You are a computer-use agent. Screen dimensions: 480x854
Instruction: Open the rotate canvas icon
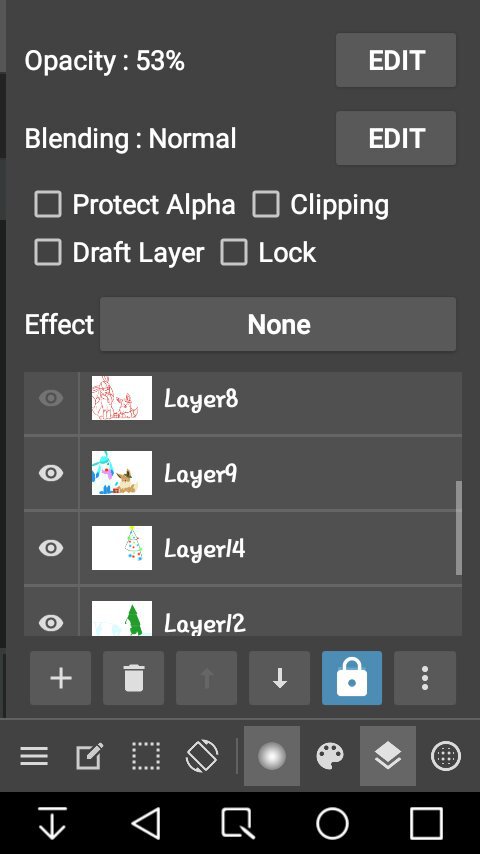[x=202, y=756]
